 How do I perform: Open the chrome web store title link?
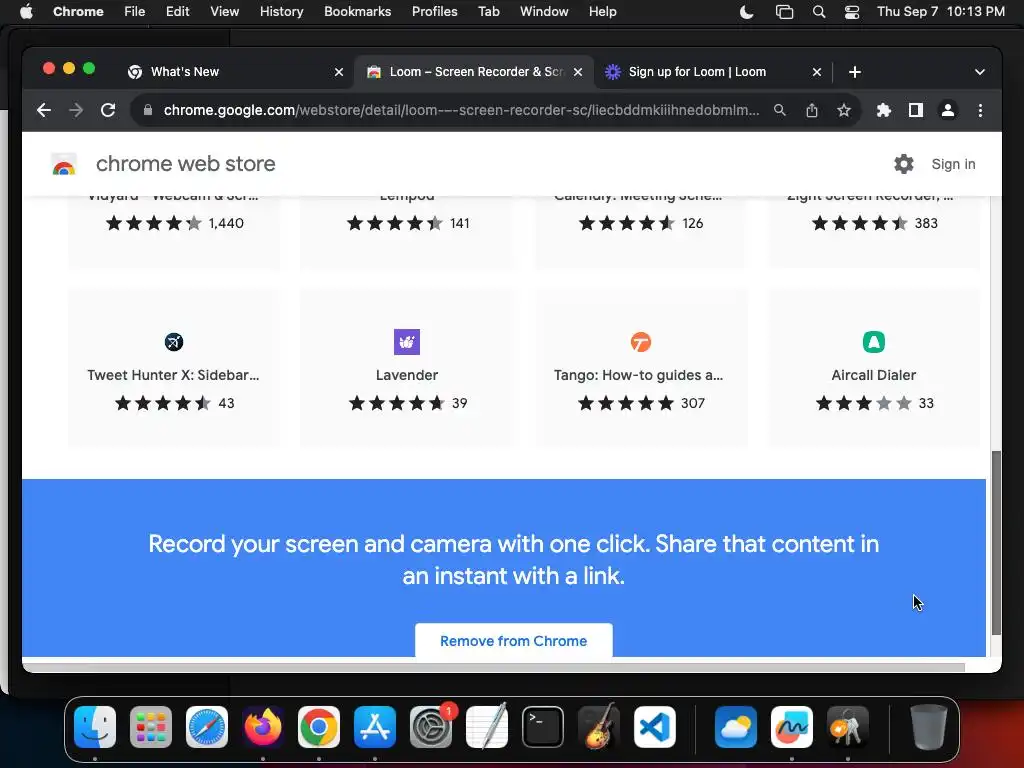tap(185, 164)
